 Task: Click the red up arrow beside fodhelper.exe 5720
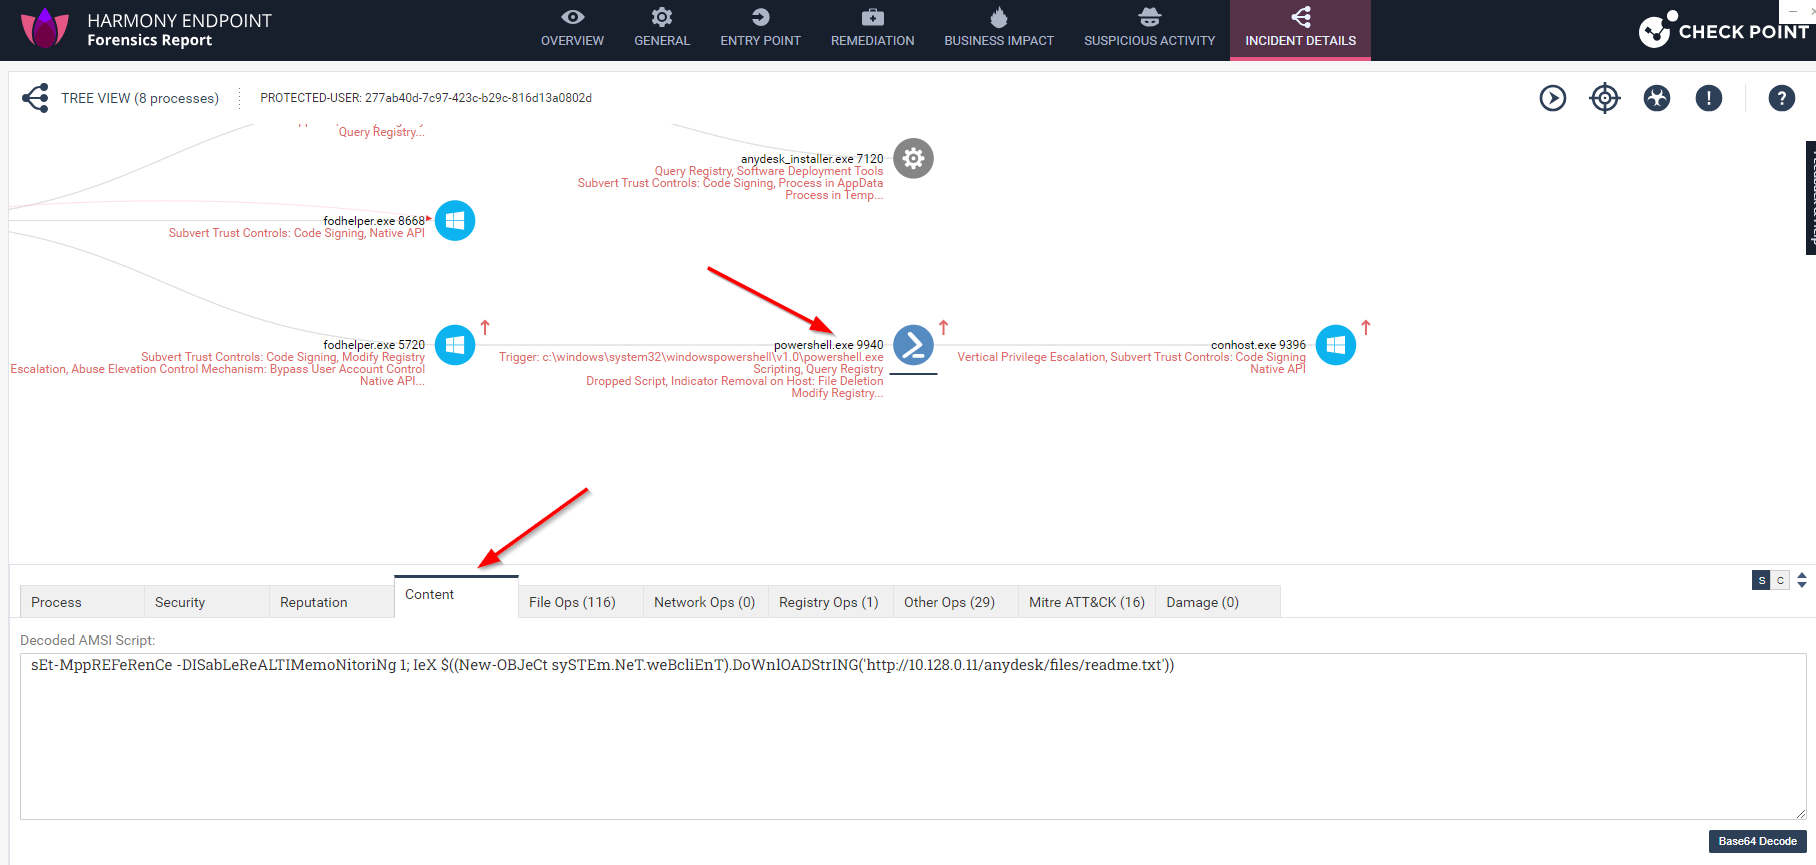(x=485, y=327)
